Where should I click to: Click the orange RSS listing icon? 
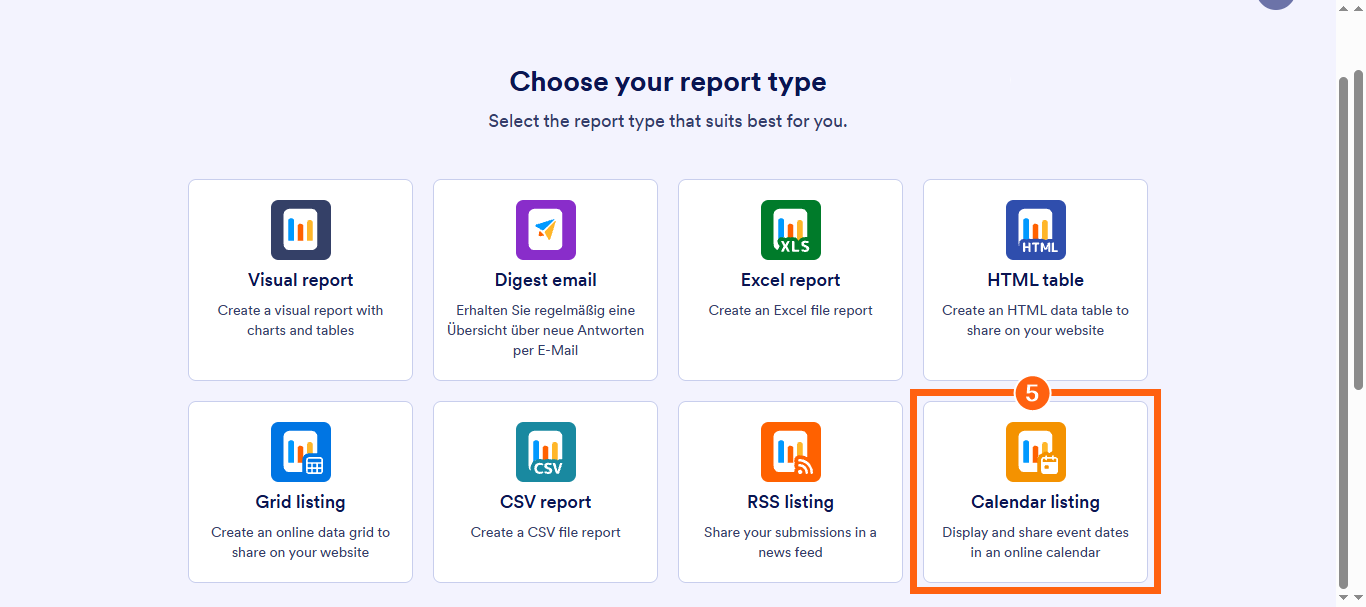pyautogui.click(x=791, y=452)
